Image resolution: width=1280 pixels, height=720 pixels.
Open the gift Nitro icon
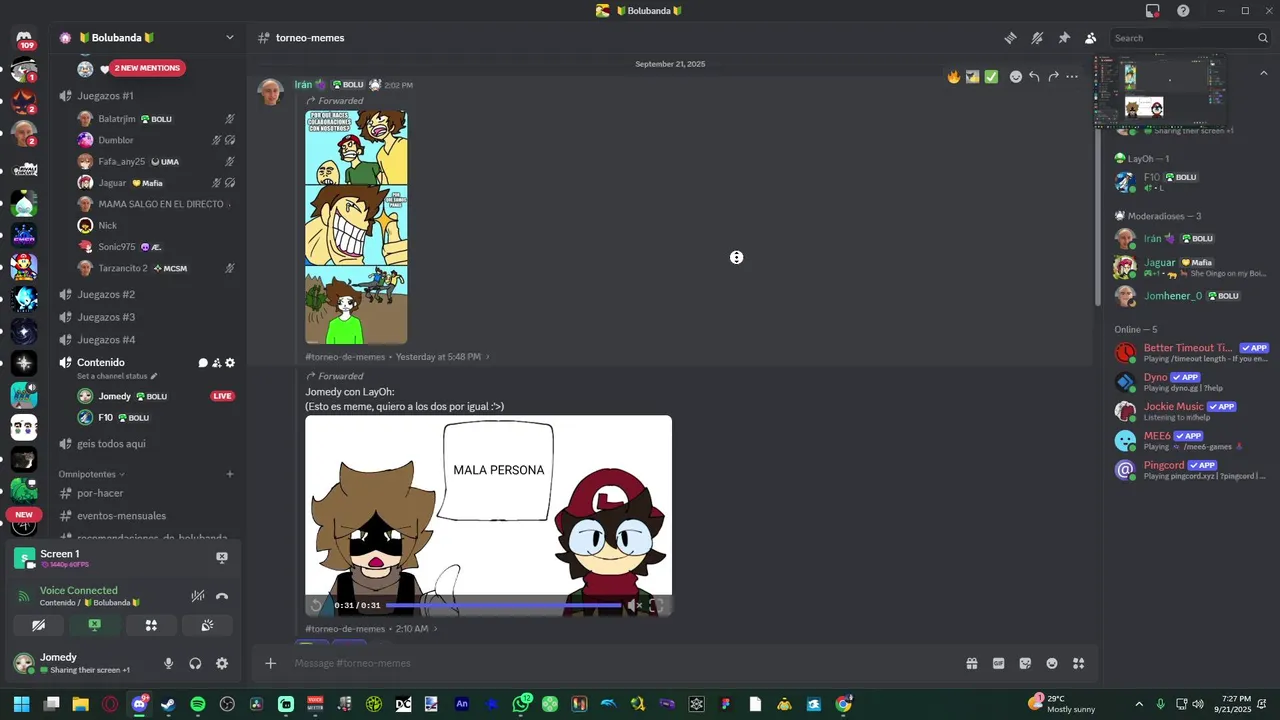click(x=971, y=663)
